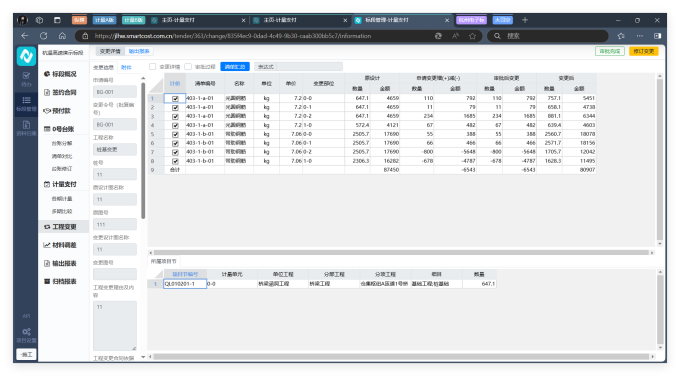Open the 待办 to-do icon in the left rail
This screenshot has height=376, width=680.
[26, 79]
